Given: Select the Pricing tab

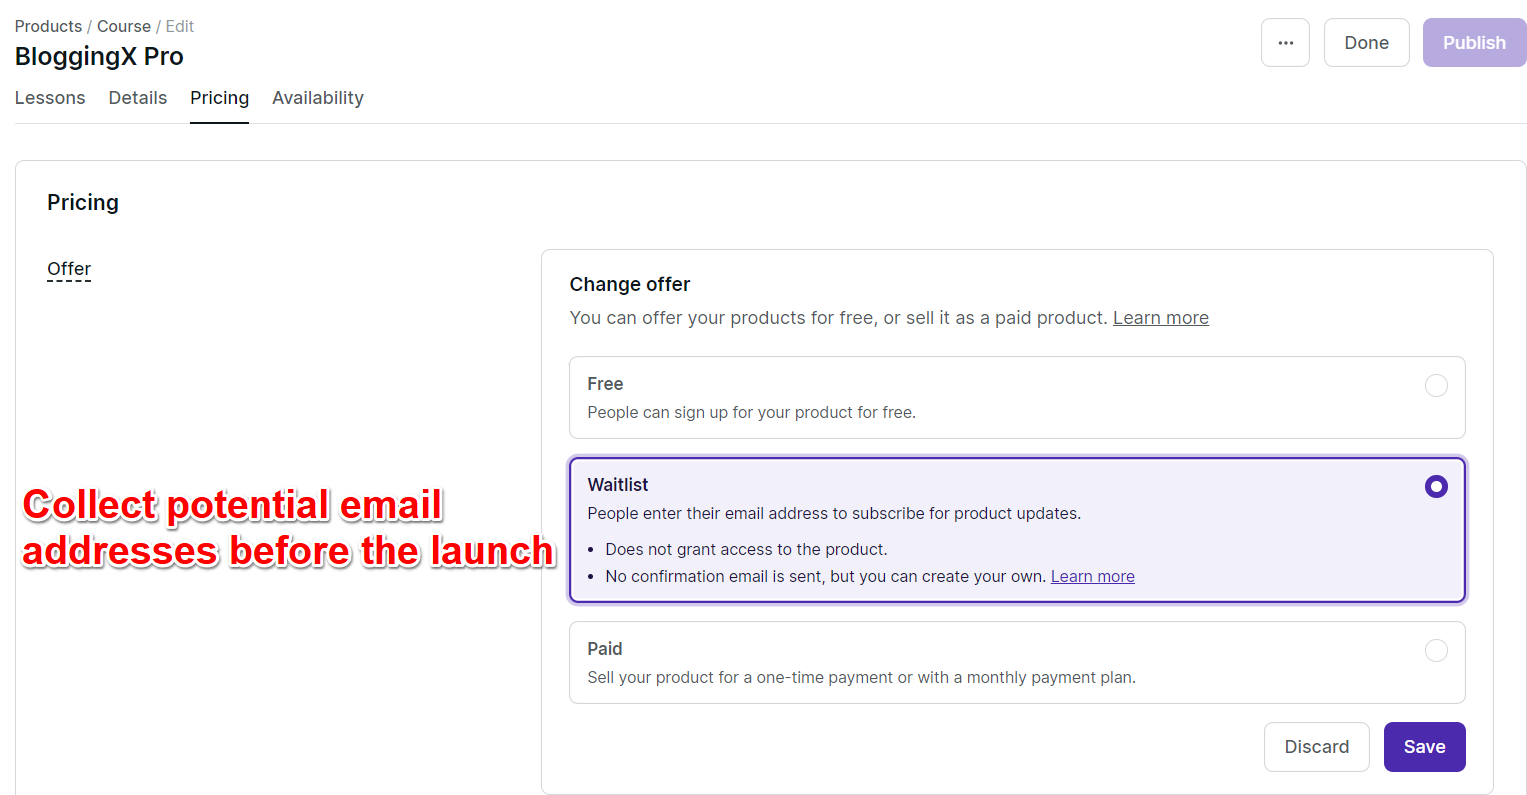Looking at the screenshot, I should tap(219, 98).
